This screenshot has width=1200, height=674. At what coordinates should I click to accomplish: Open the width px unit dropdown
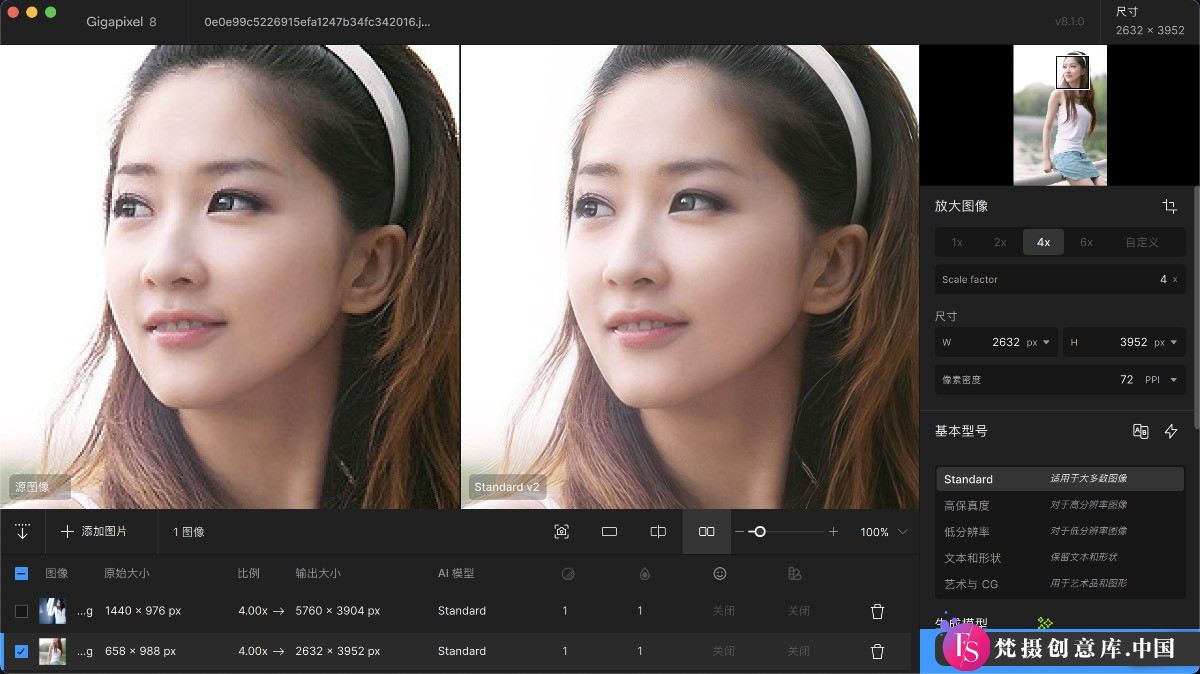click(1040, 342)
